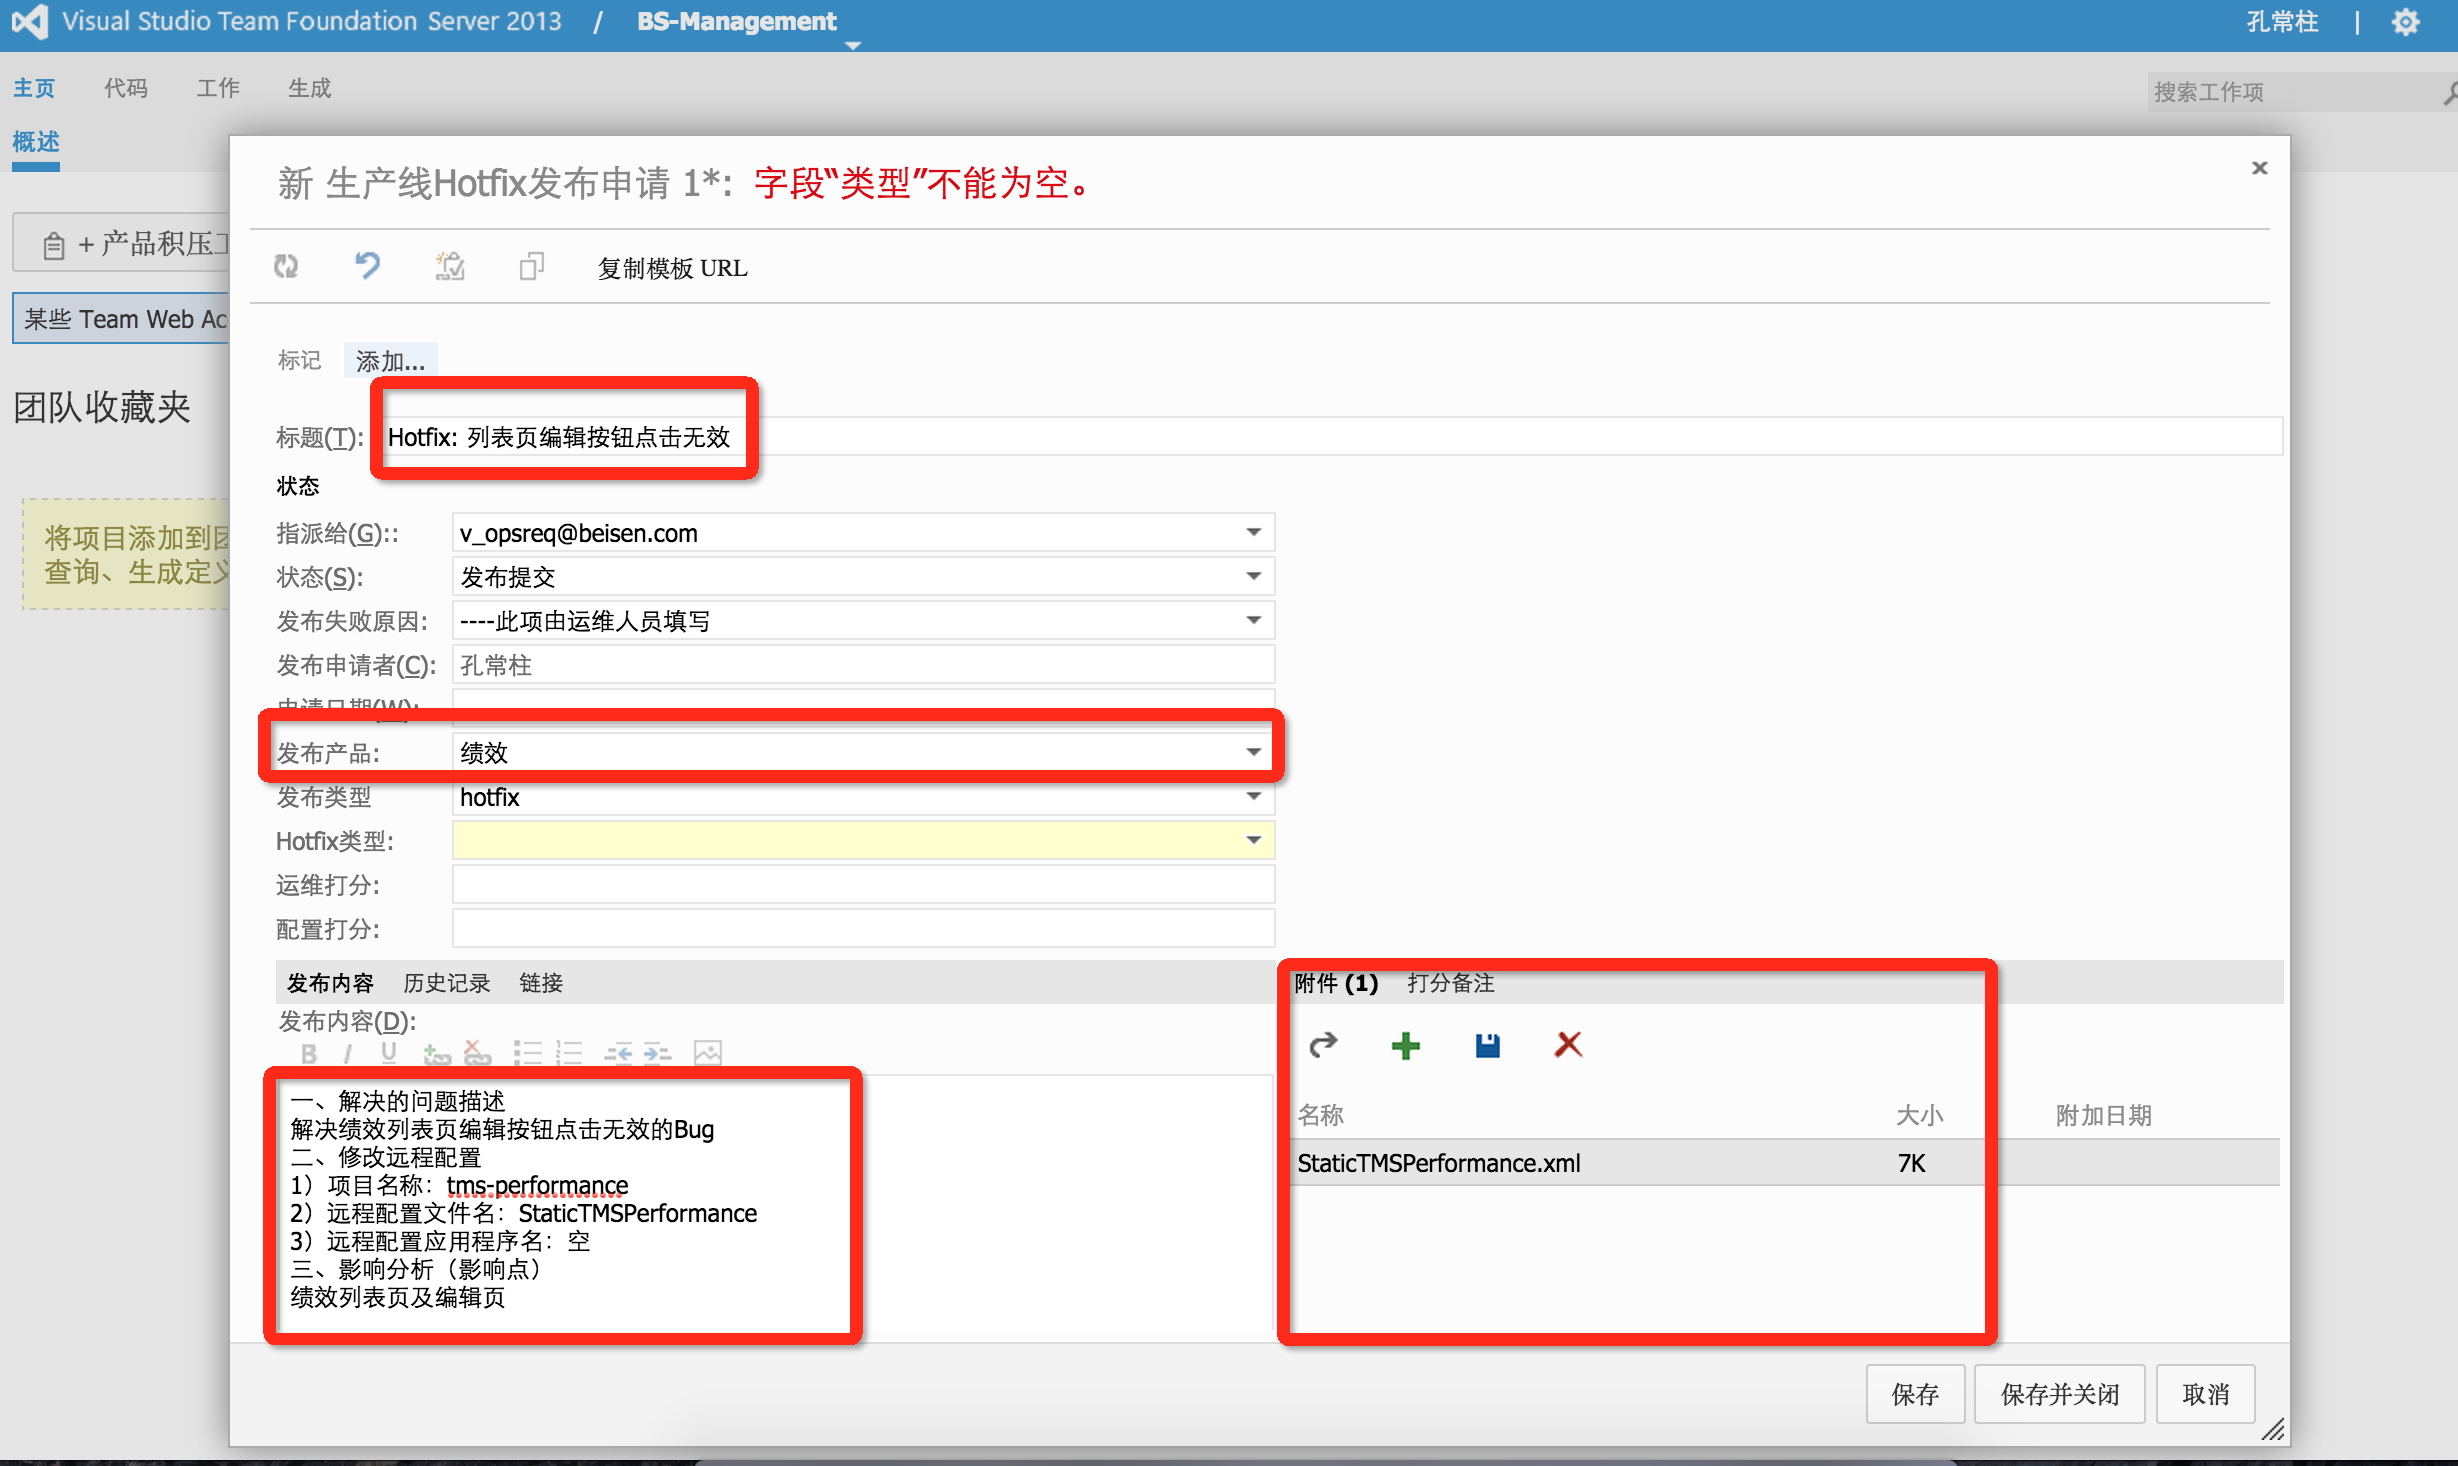Expand the 状态 dropdown showing 发布提交
Screen dimensions: 2458x1466
(1253, 576)
